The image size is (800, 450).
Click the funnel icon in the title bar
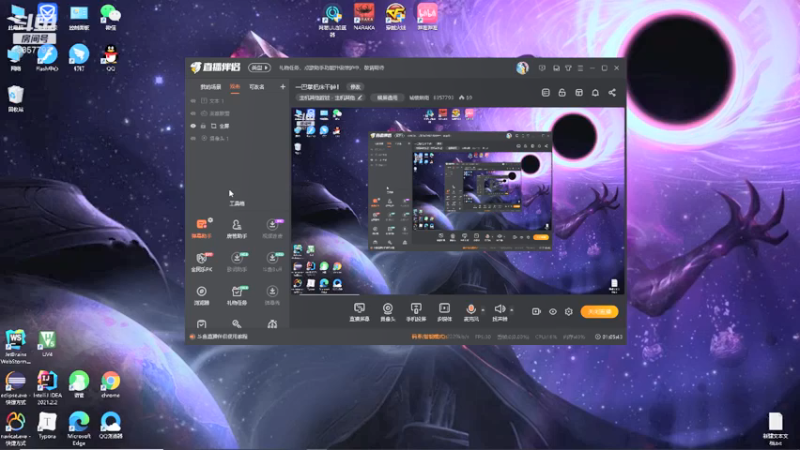coord(568,68)
